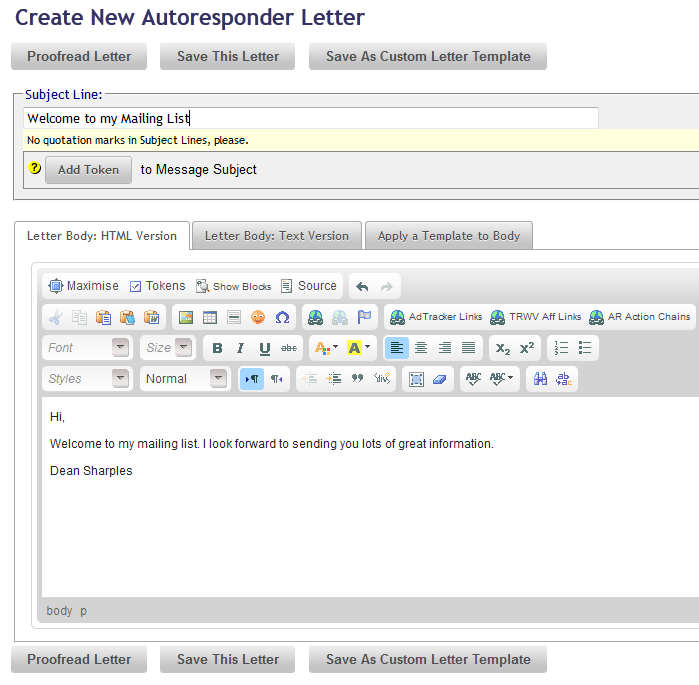Toggle Source view of the letter
Screen dimensions: 699x685
tap(308, 286)
